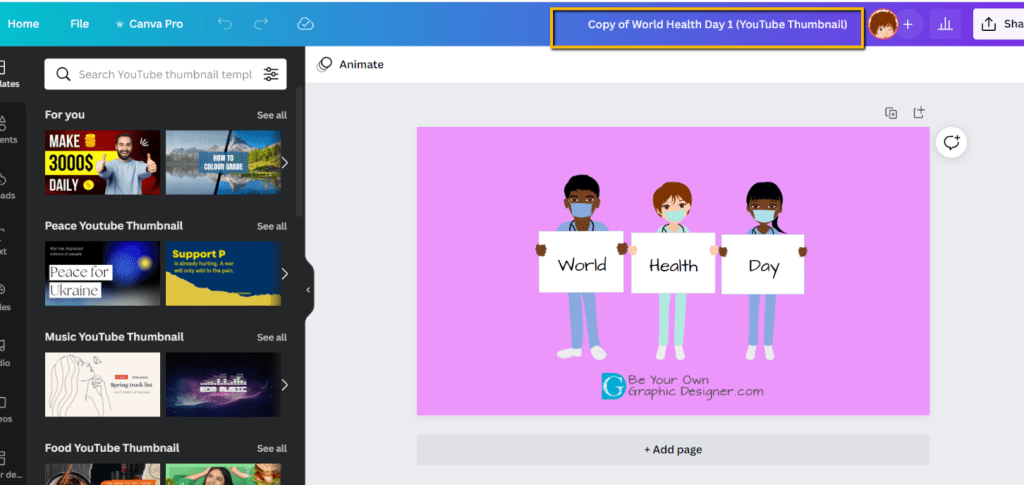
Task: Click the Be Your Own Graphic Designer.com logo
Action: 682,386
